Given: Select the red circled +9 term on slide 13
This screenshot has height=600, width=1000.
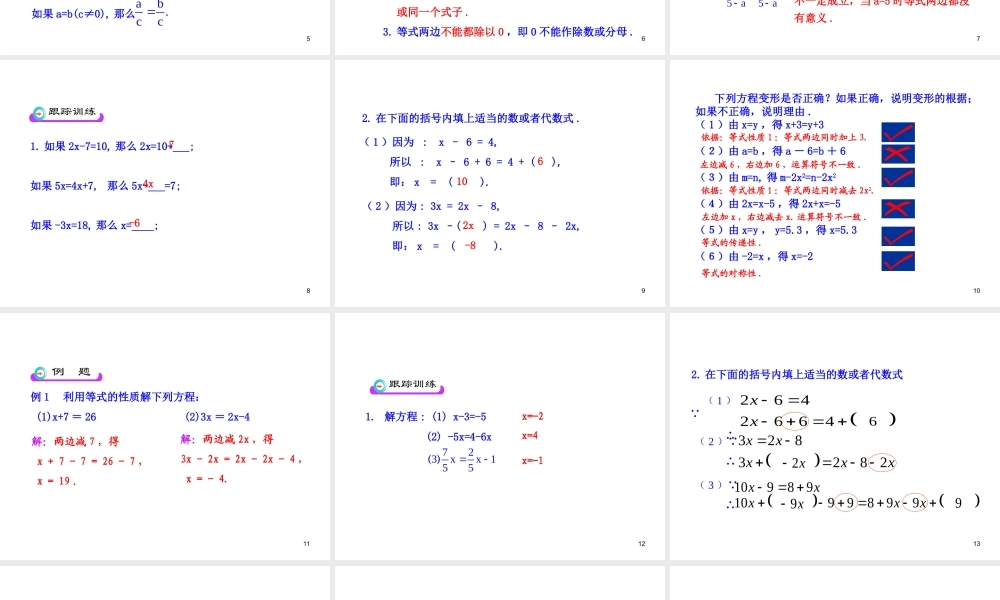Looking at the screenshot, I should [845, 502].
